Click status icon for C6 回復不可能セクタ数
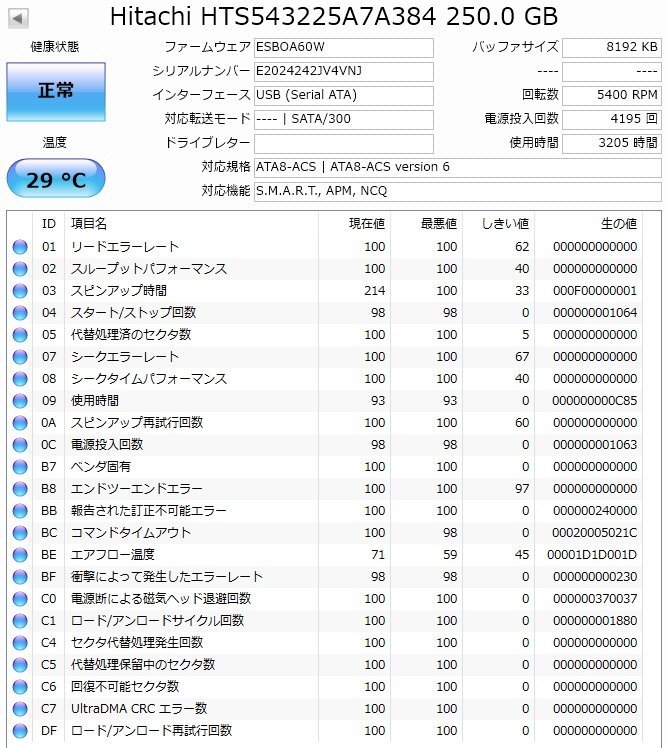 (x=20, y=687)
